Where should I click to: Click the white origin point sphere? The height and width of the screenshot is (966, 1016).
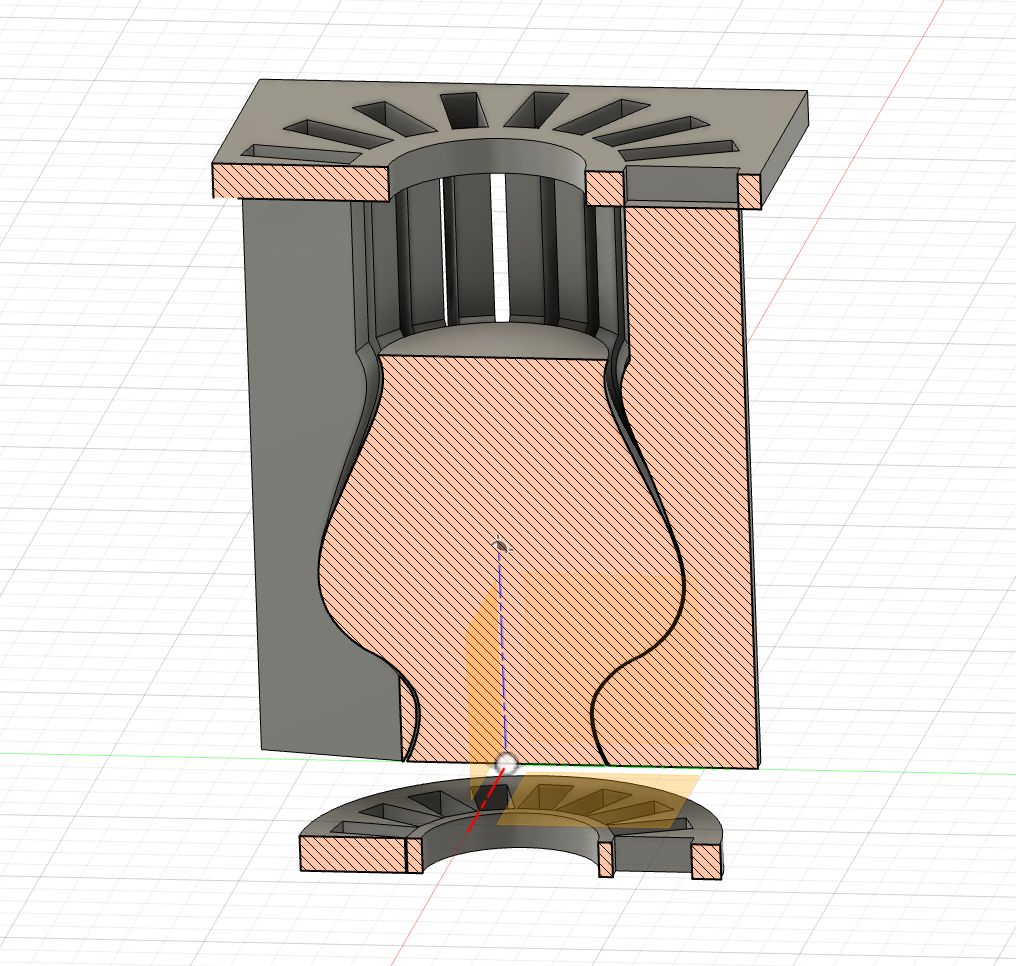(x=507, y=764)
